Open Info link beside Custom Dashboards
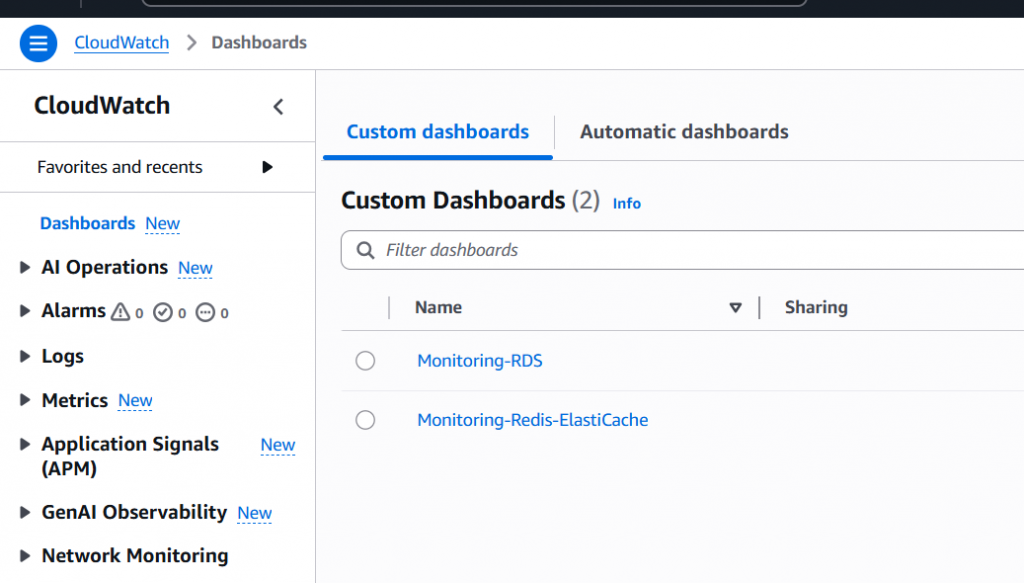The height and width of the screenshot is (583, 1024). pyautogui.click(x=626, y=203)
